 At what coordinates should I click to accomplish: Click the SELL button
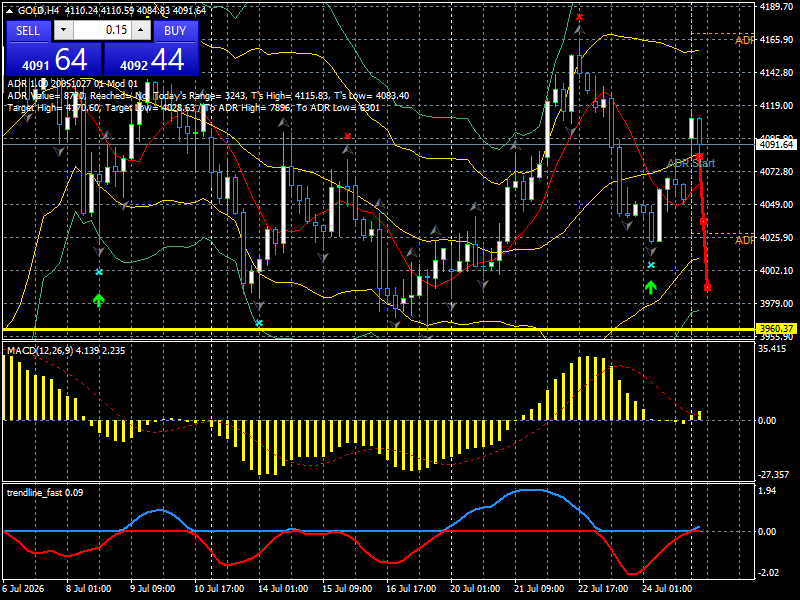click(28, 31)
